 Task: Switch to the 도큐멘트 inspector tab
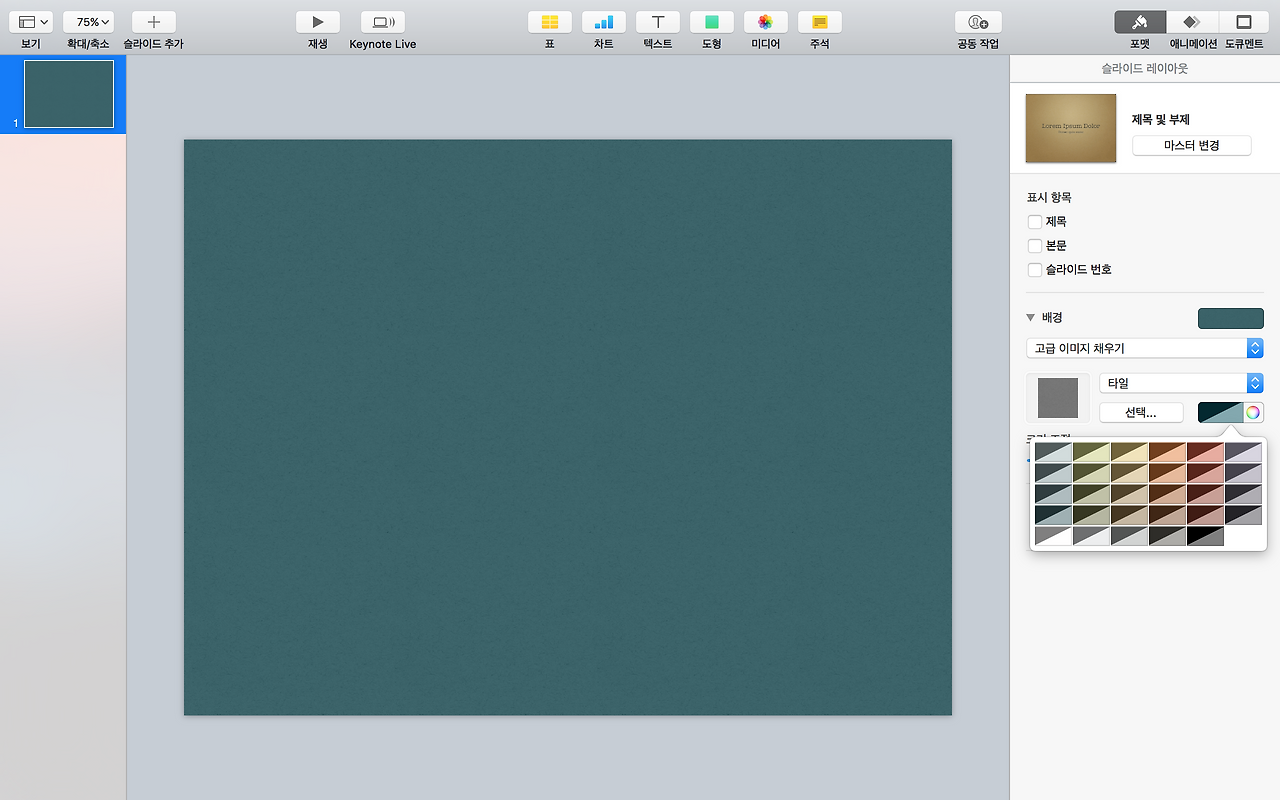coord(1244,22)
